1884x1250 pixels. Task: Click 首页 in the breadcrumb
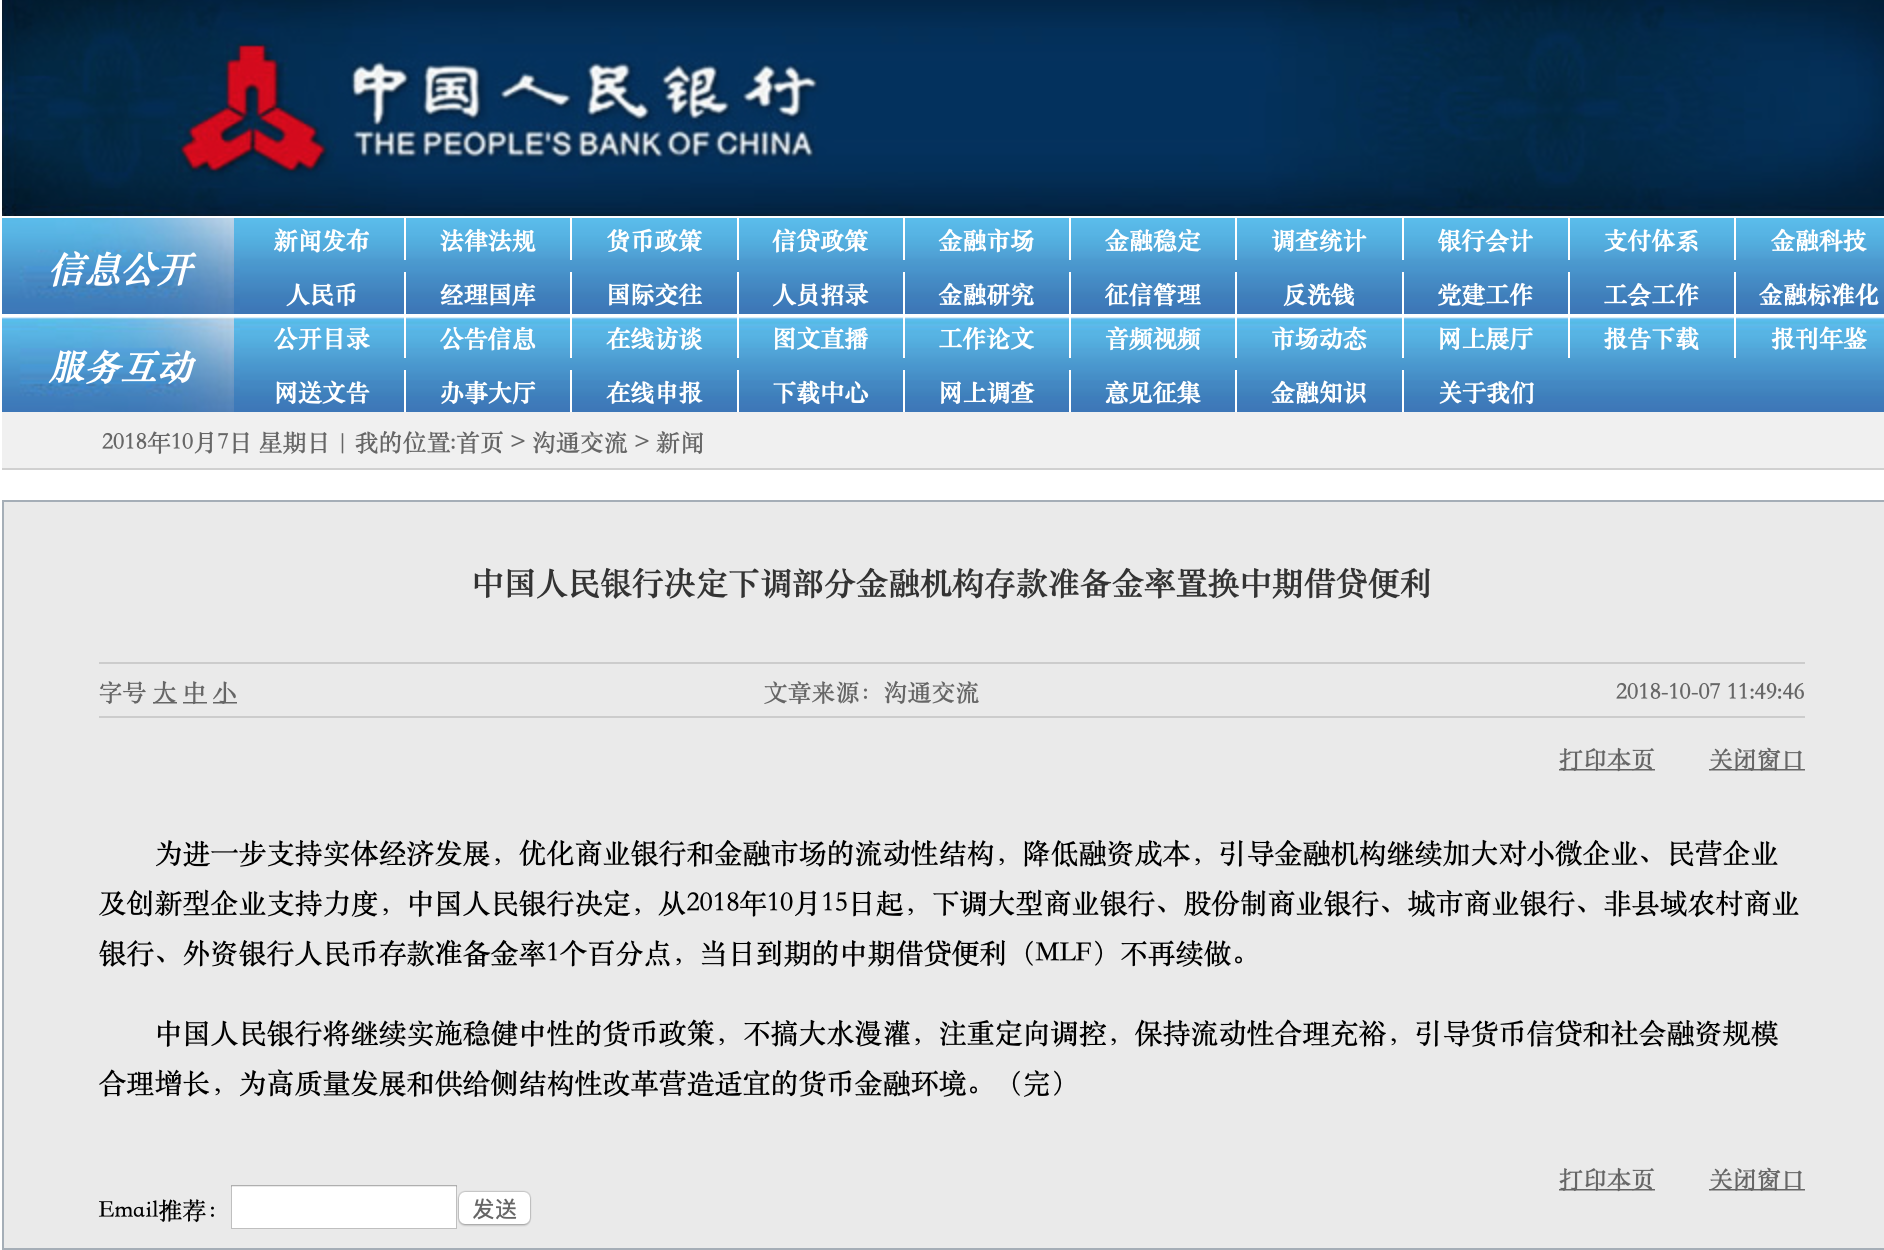(x=480, y=443)
